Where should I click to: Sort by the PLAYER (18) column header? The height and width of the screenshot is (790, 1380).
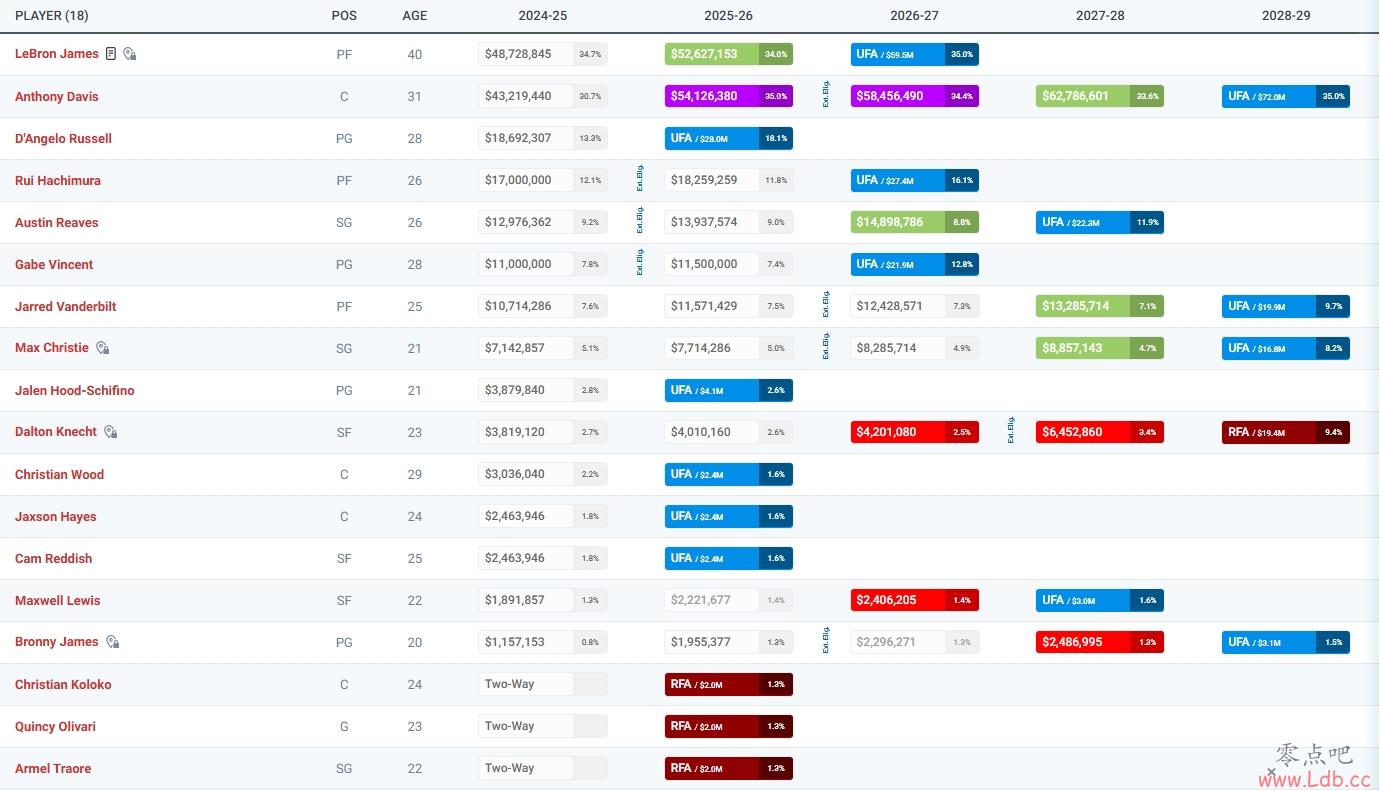[x=50, y=16]
